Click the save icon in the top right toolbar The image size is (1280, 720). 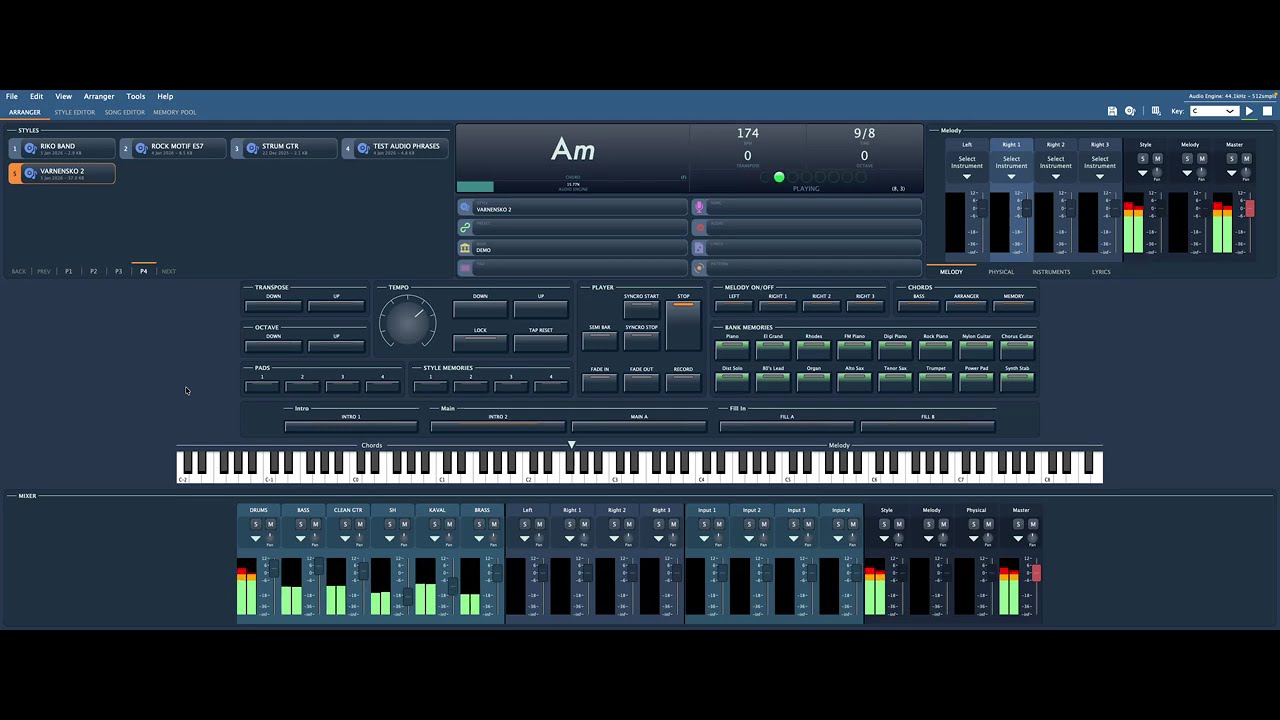point(1112,111)
